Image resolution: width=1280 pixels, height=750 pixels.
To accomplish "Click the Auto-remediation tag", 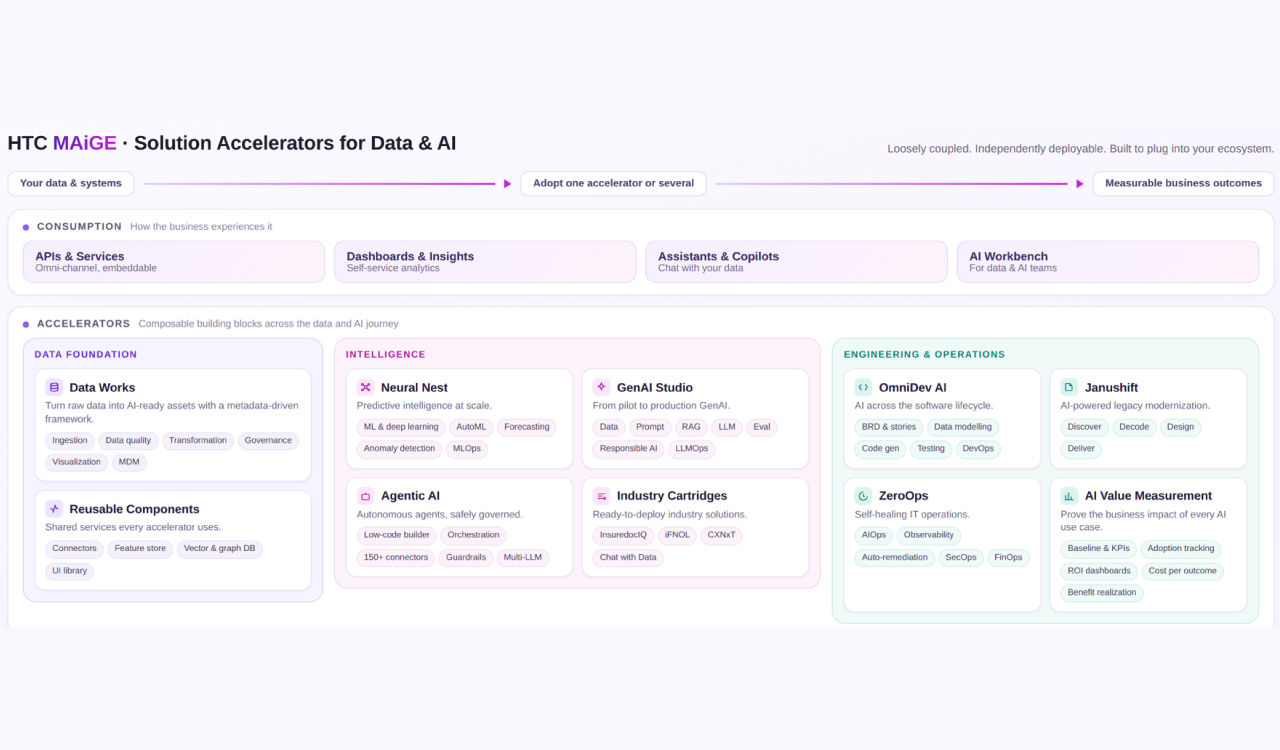I will pyautogui.click(x=895, y=557).
